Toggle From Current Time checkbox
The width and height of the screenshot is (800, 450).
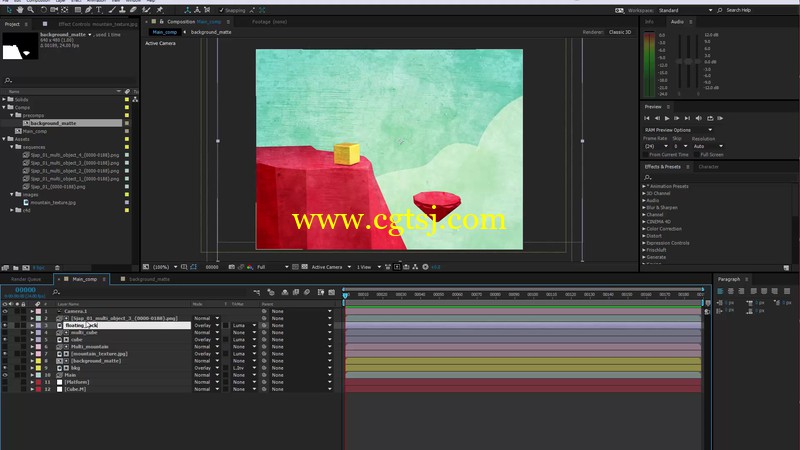coord(646,155)
